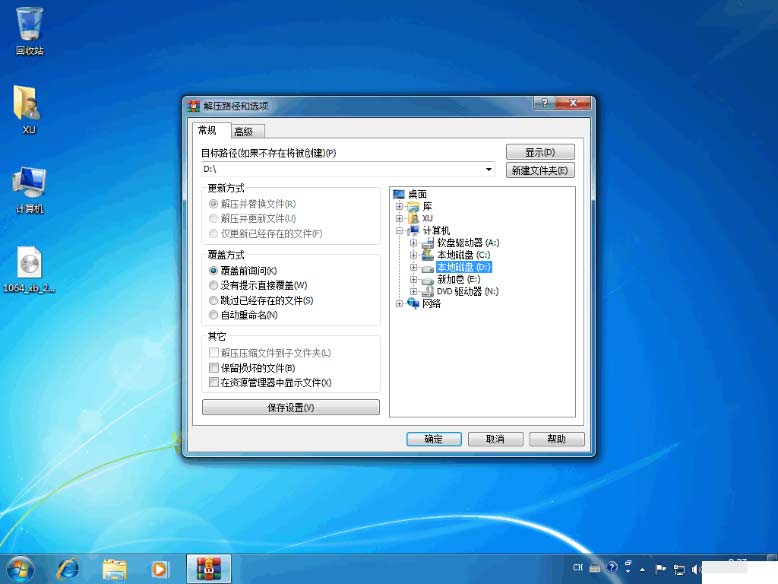Screen dimensions: 778x584
Task: Expand the Libraries (库) tree node
Action: tap(399, 206)
